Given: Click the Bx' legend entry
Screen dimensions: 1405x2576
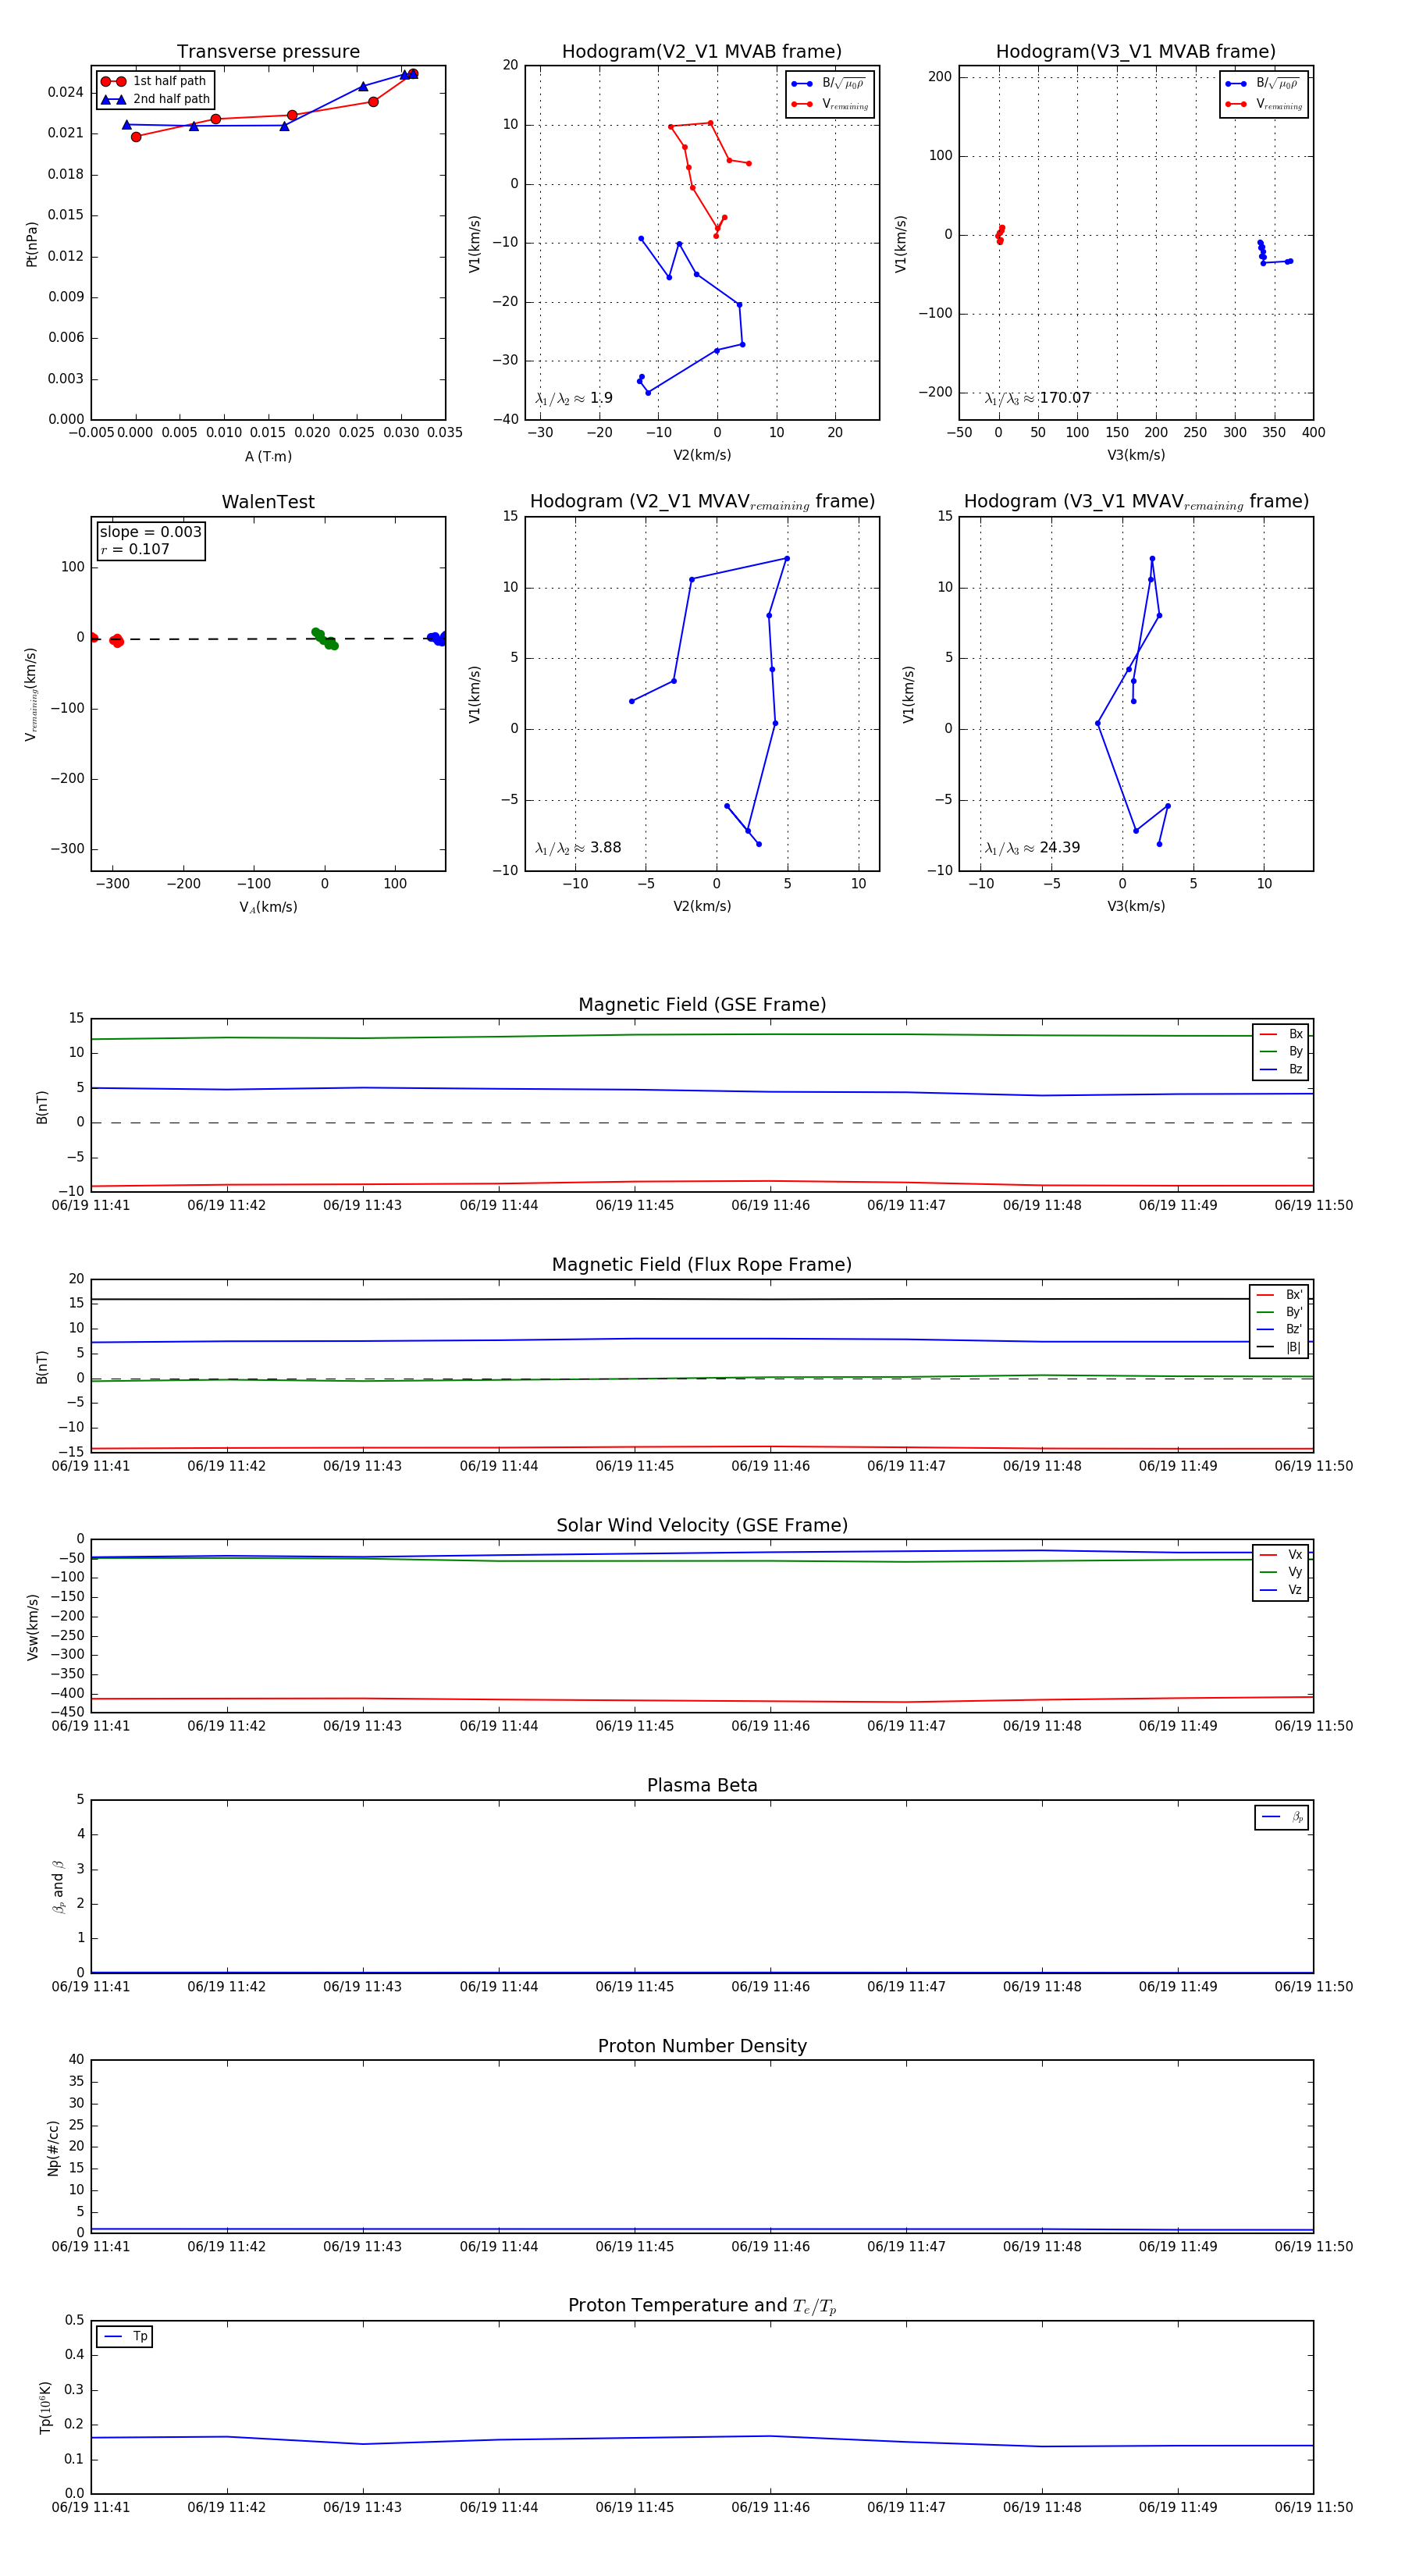Looking at the screenshot, I should 1279,1295.
